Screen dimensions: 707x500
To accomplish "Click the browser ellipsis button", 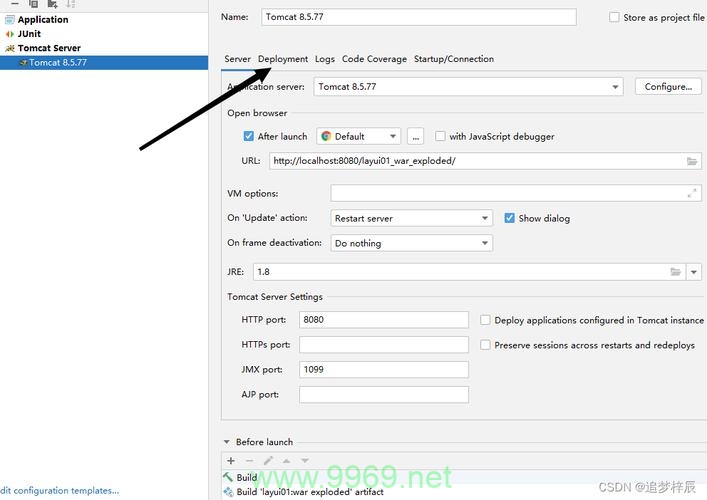I will [415, 136].
